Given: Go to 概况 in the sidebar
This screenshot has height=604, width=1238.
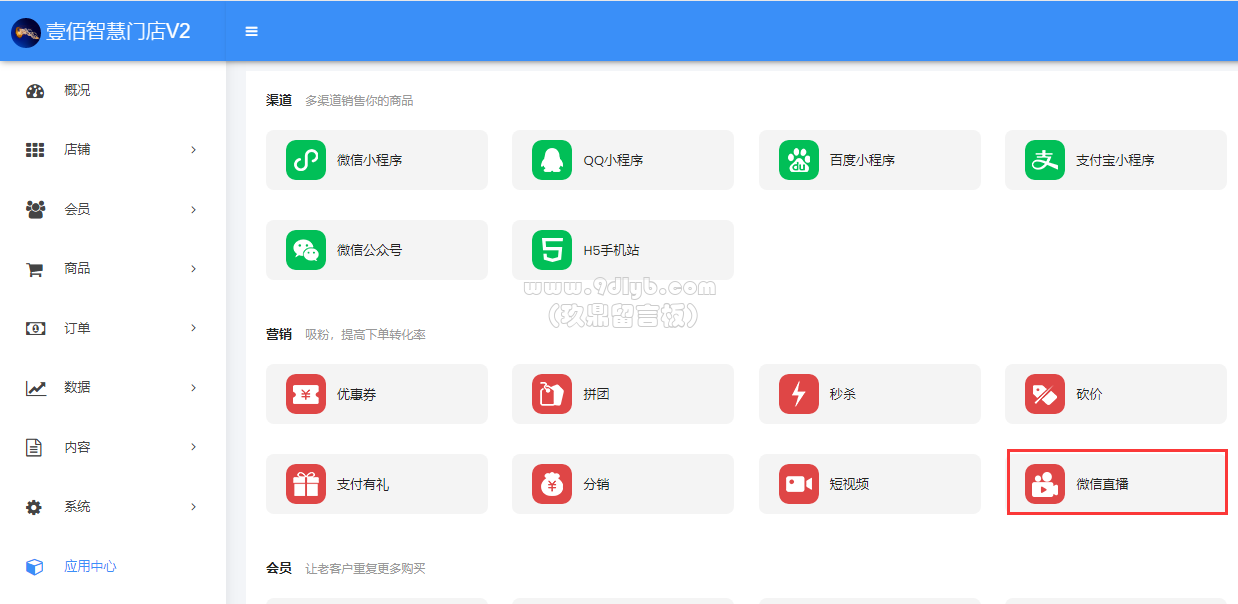Looking at the screenshot, I should (x=77, y=90).
